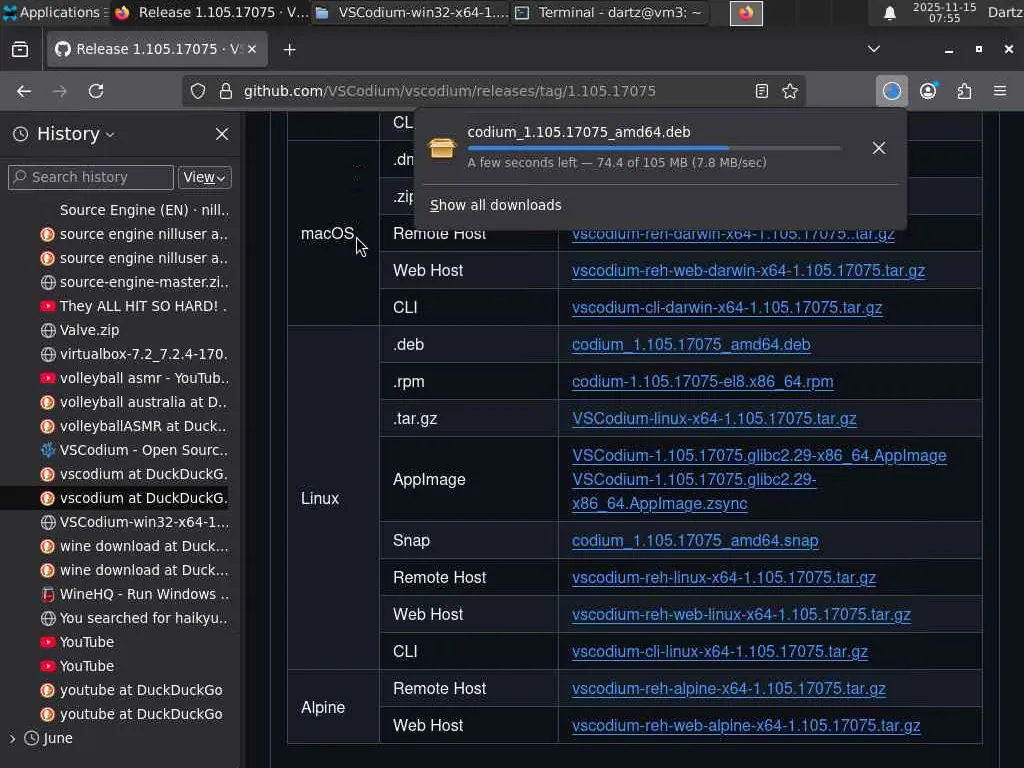Open vscodium-cli-linux-x64 tar.gz link
This screenshot has width=1024, height=768.
tap(720, 652)
